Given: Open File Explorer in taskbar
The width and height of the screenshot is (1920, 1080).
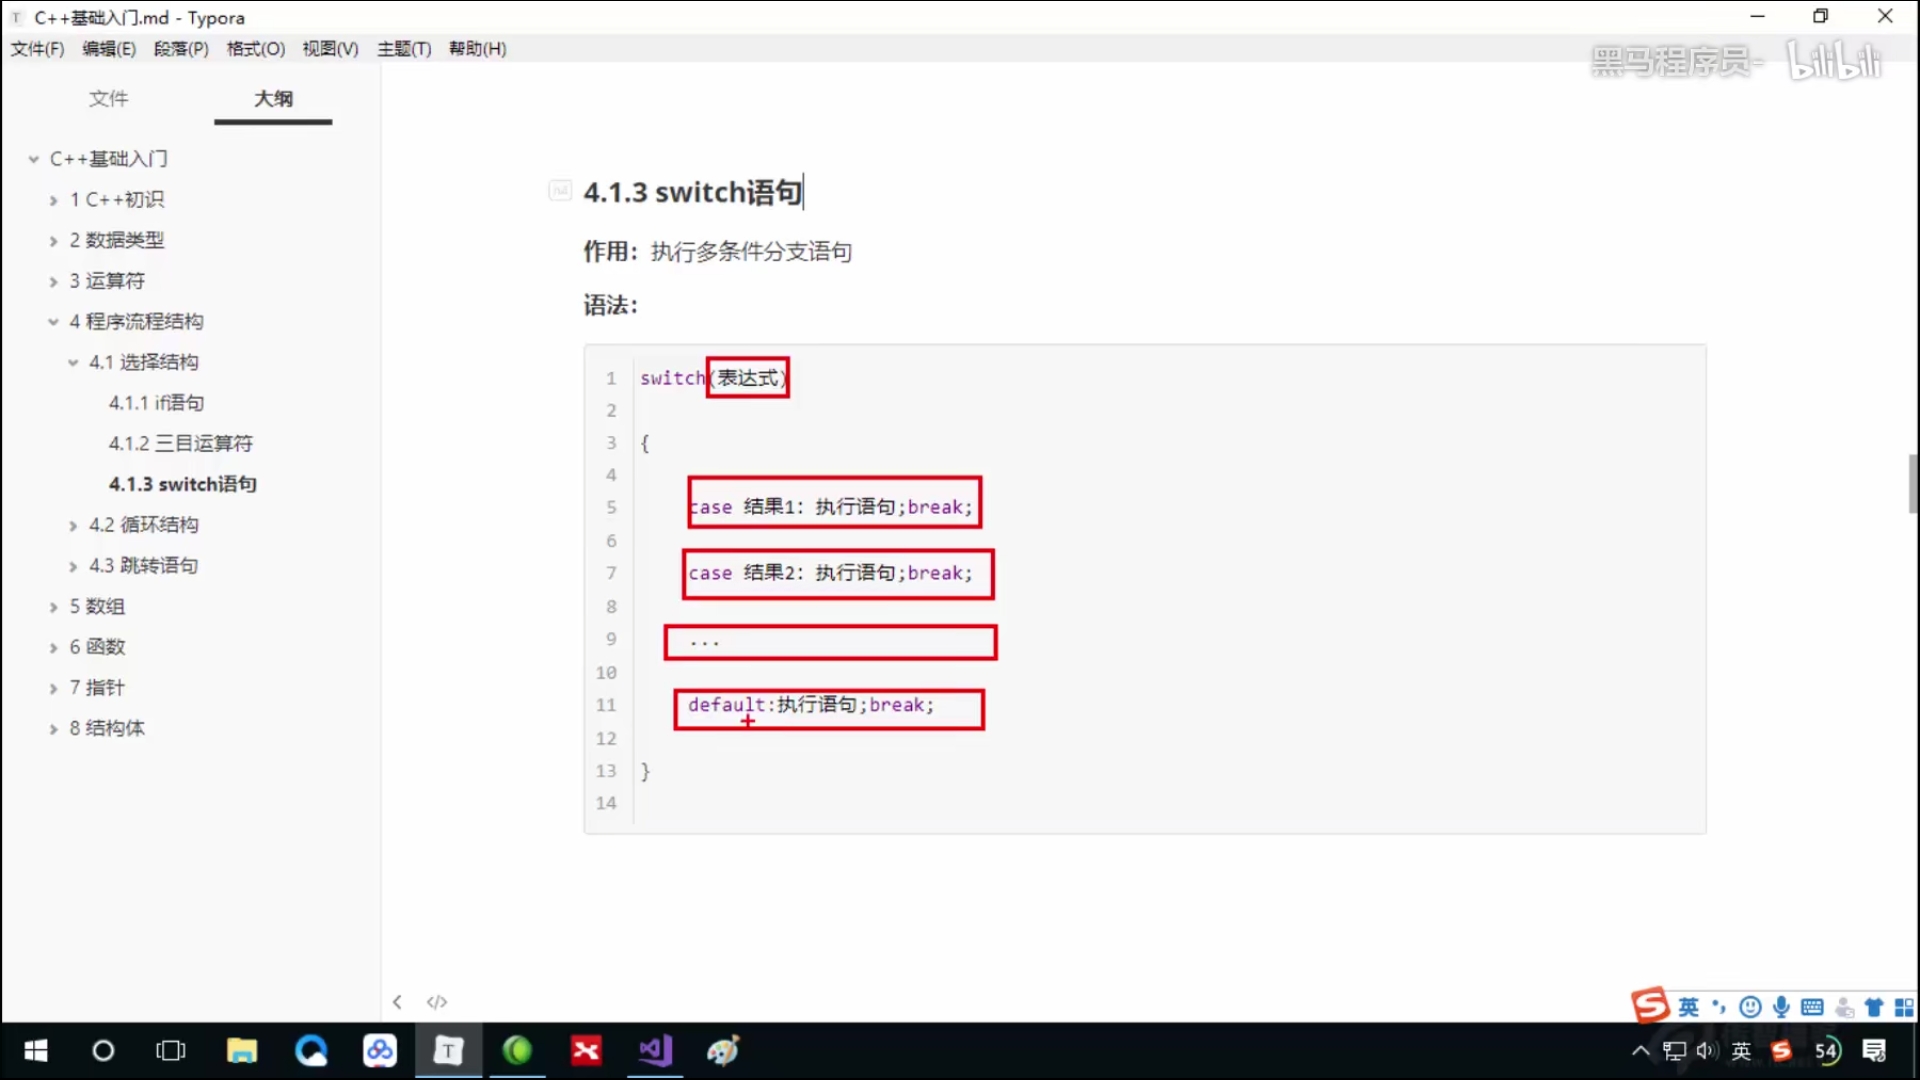Looking at the screenshot, I should (x=242, y=1050).
